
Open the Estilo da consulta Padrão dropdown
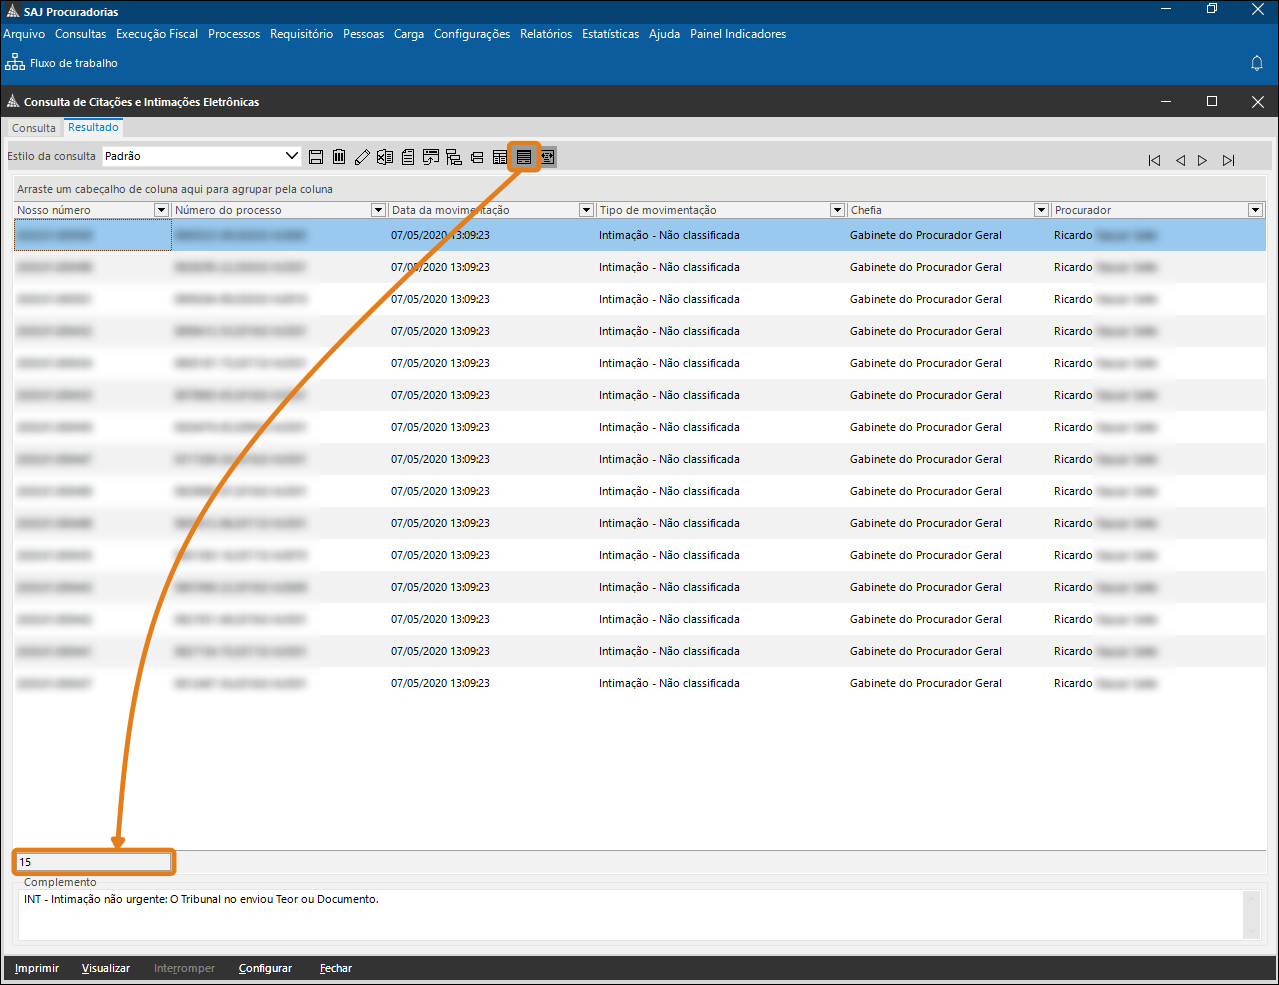pyautogui.click(x=292, y=156)
